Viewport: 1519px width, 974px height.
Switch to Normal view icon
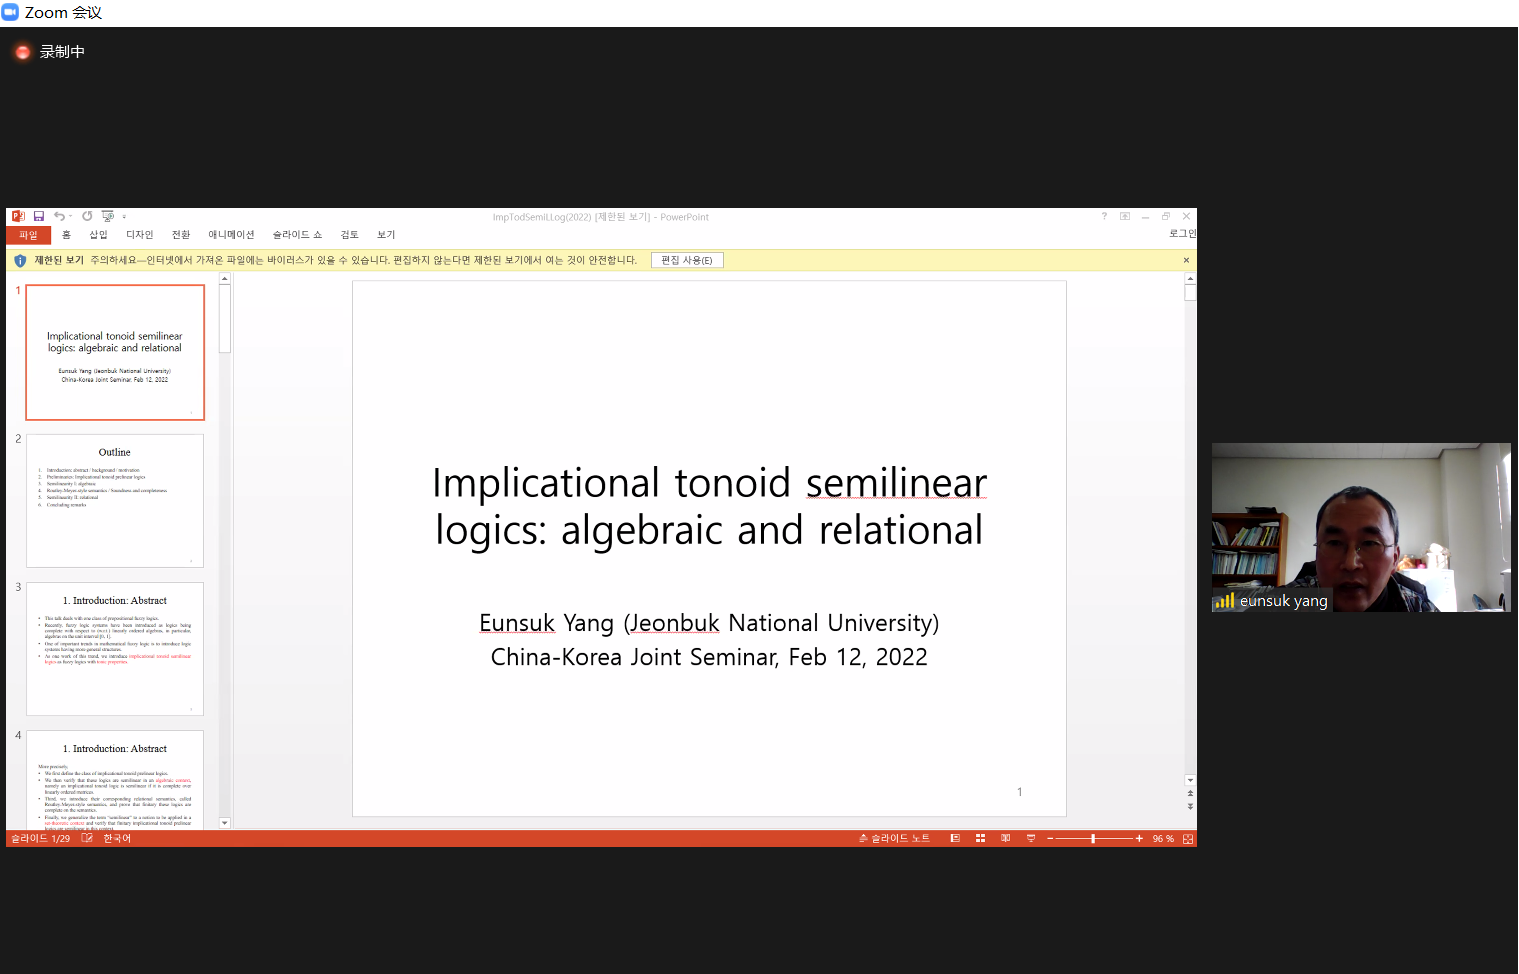click(955, 839)
